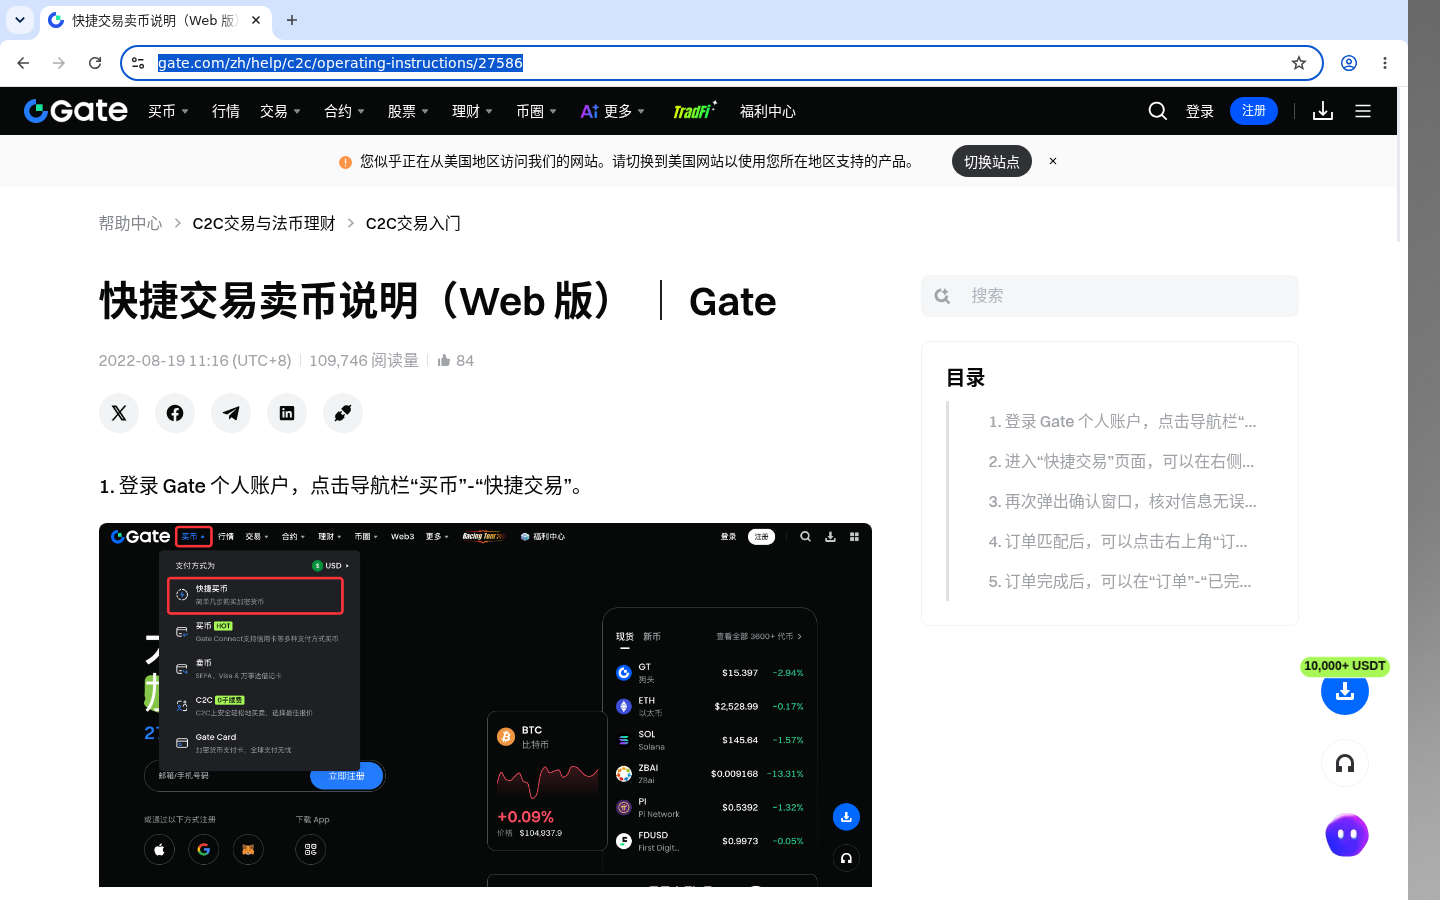Jump to TOC item 1 登录 Gate 个人账户

(1122, 421)
